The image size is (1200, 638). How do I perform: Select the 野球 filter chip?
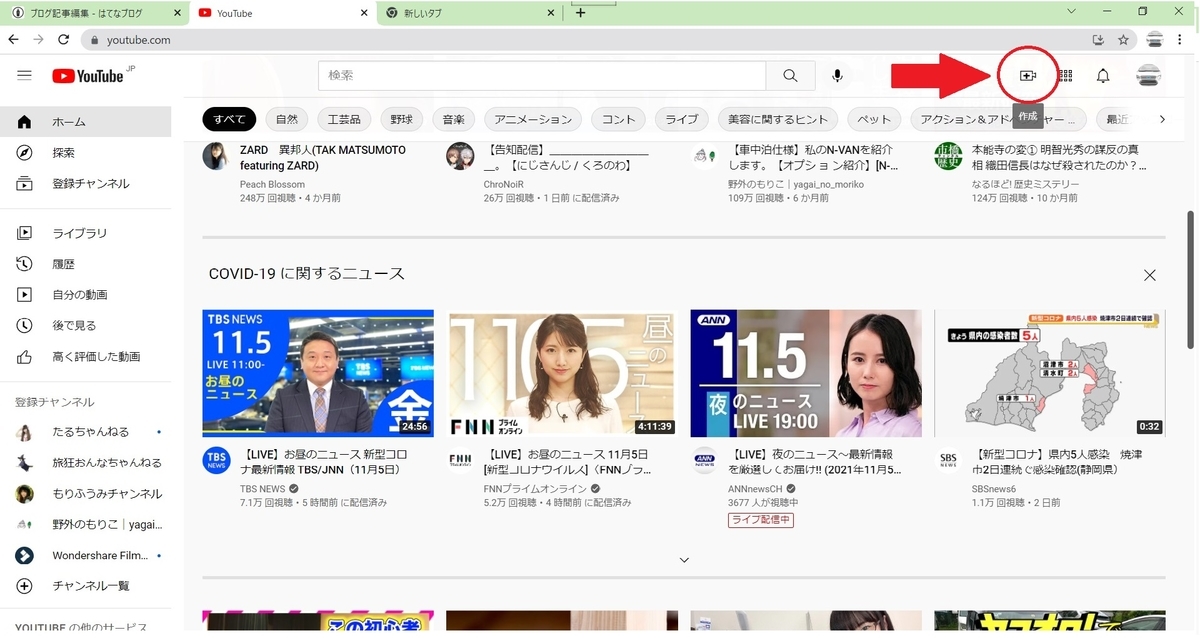[x=402, y=119]
